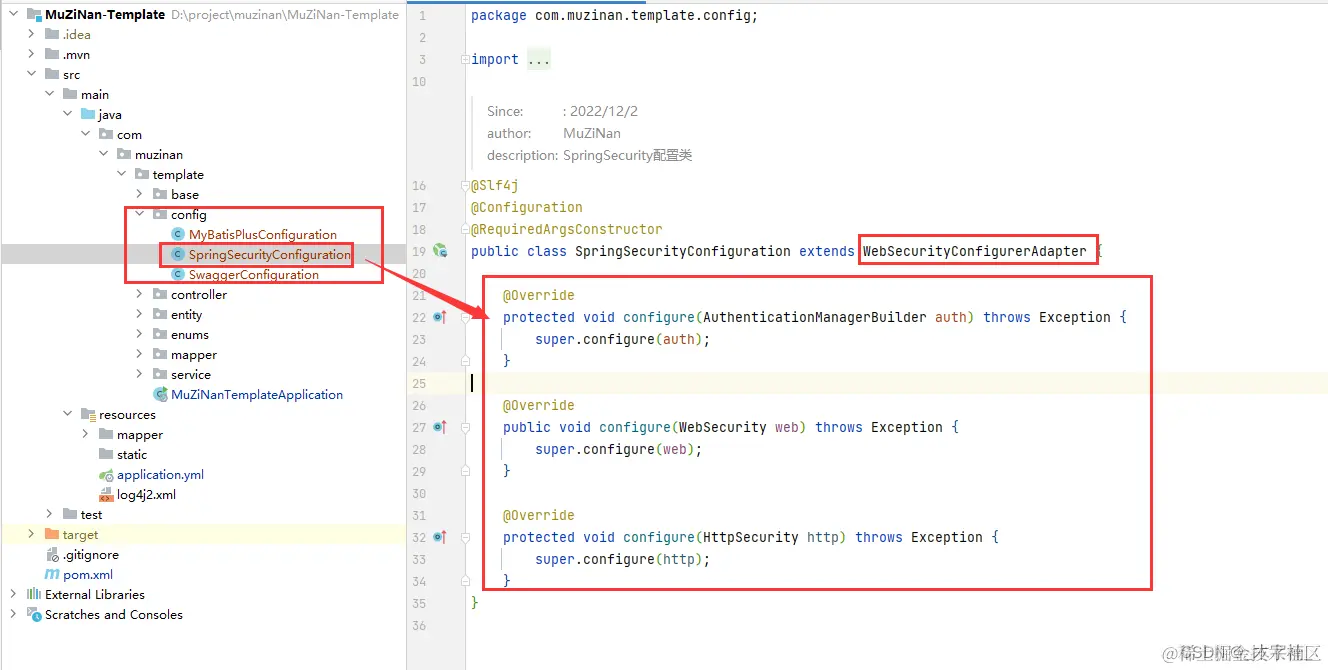Expand the .mvn folder
Image resolution: width=1328 pixels, height=670 pixels.
[x=32, y=55]
